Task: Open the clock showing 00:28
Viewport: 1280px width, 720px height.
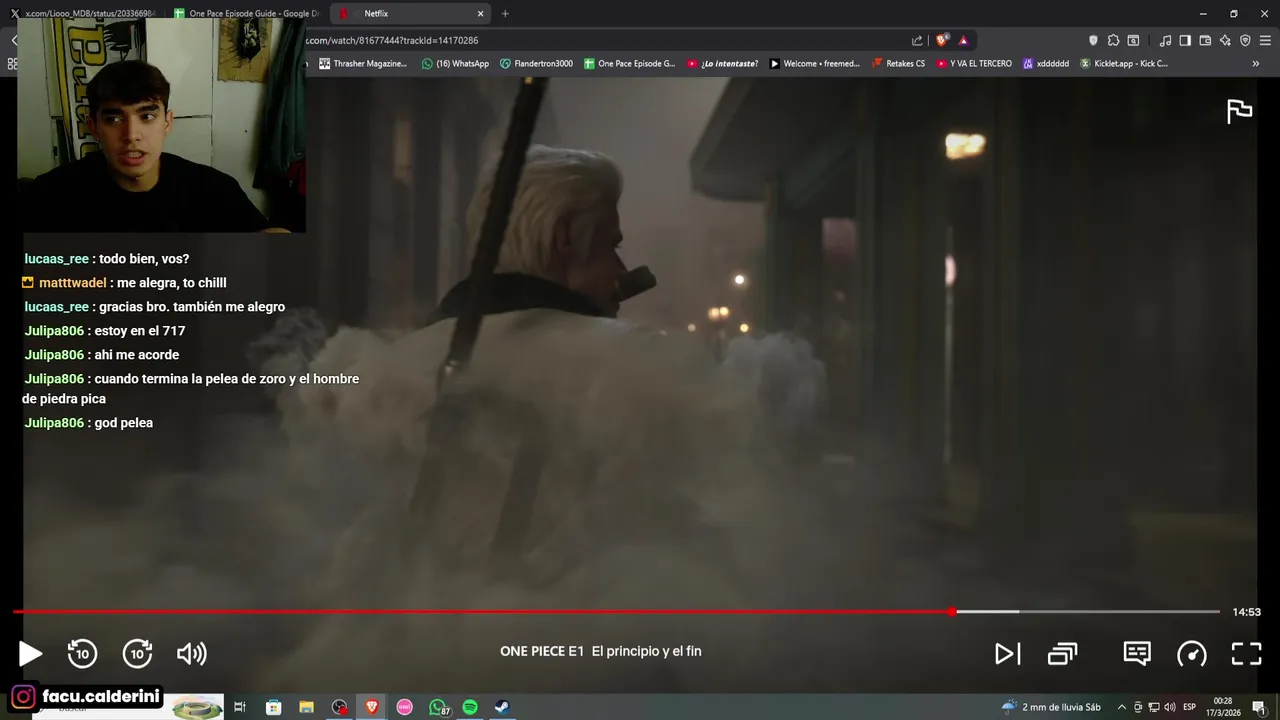Action: tap(1223, 707)
